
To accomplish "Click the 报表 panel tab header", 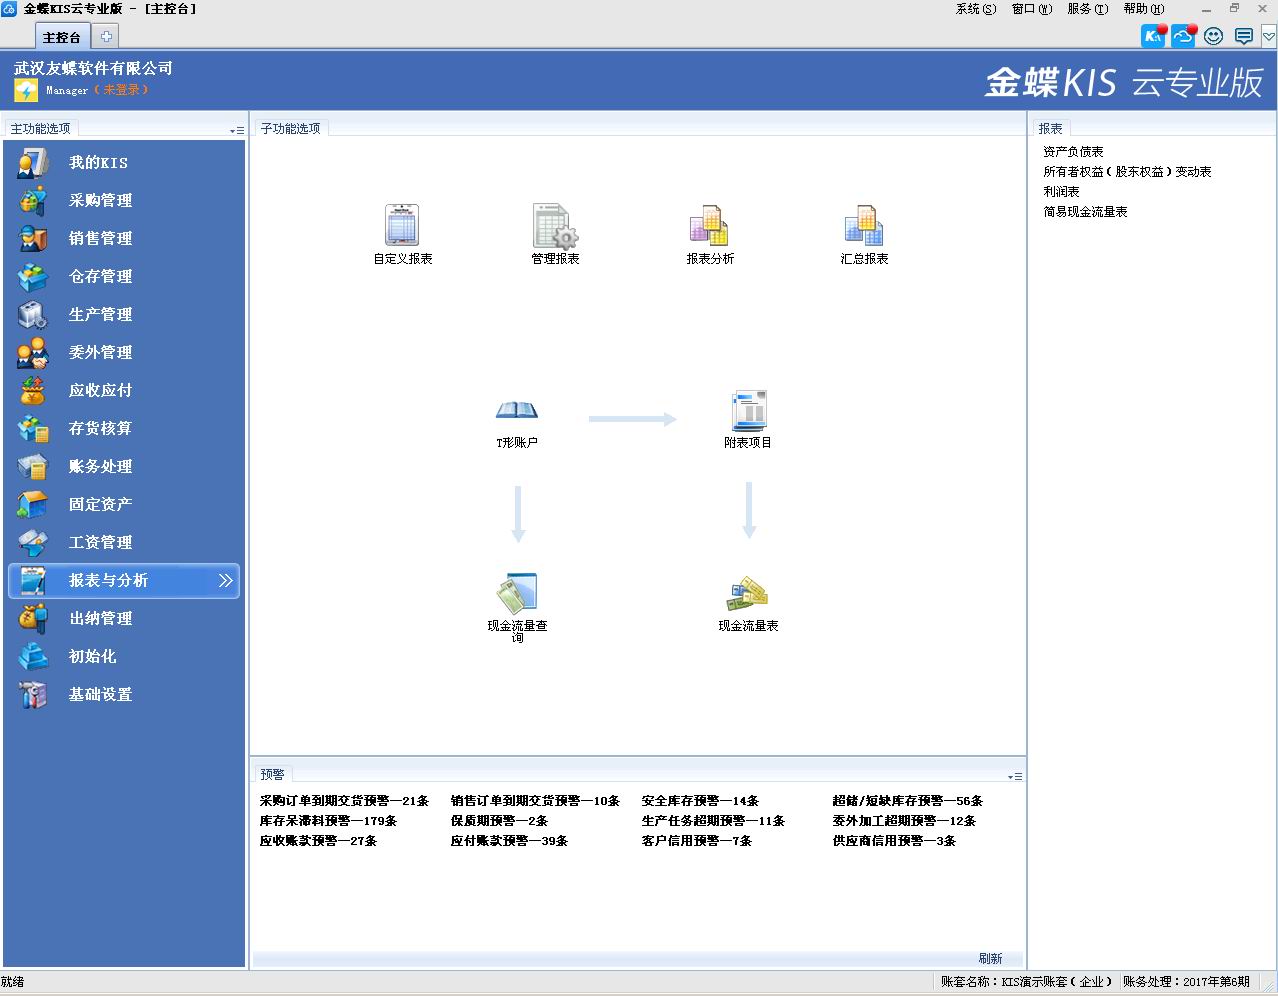I will [1050, 128].
